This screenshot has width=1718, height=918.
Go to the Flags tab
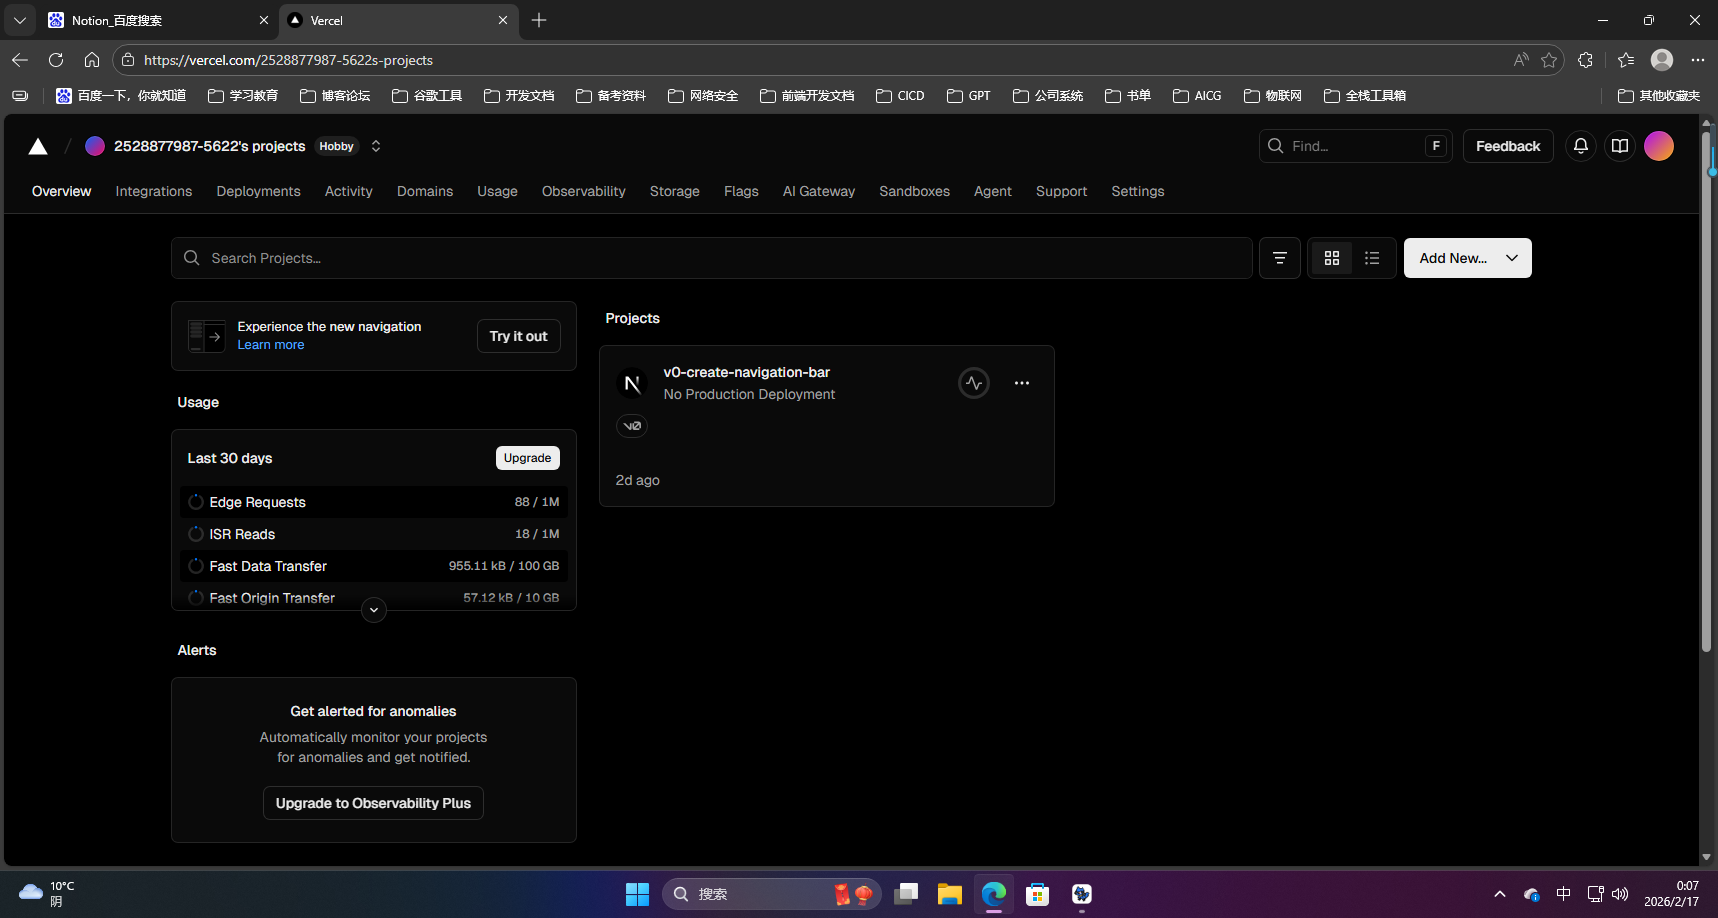pos(741,191)
